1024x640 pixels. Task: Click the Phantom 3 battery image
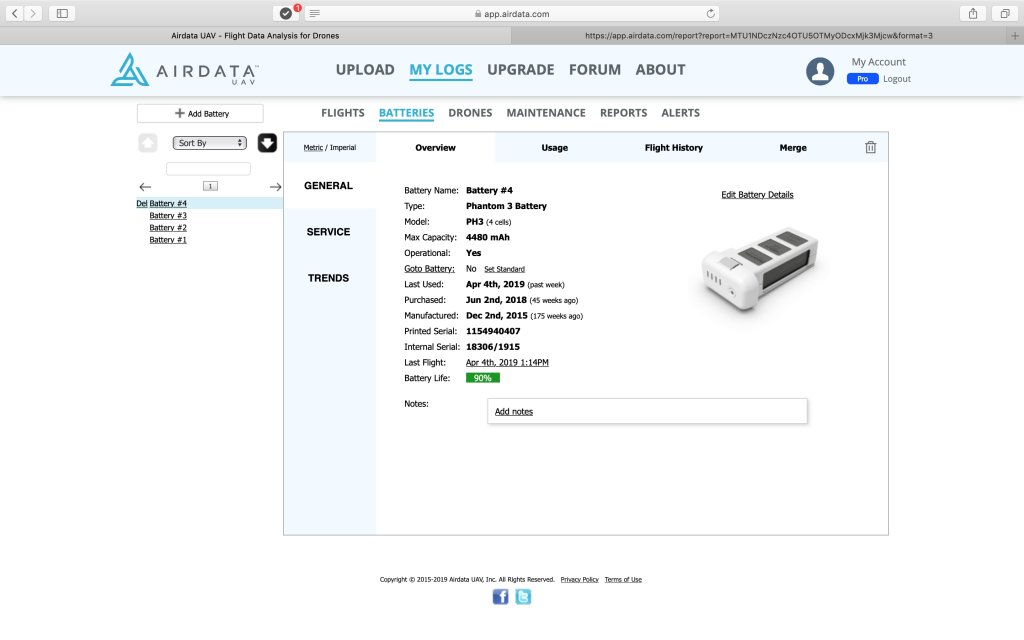(760, 270)
